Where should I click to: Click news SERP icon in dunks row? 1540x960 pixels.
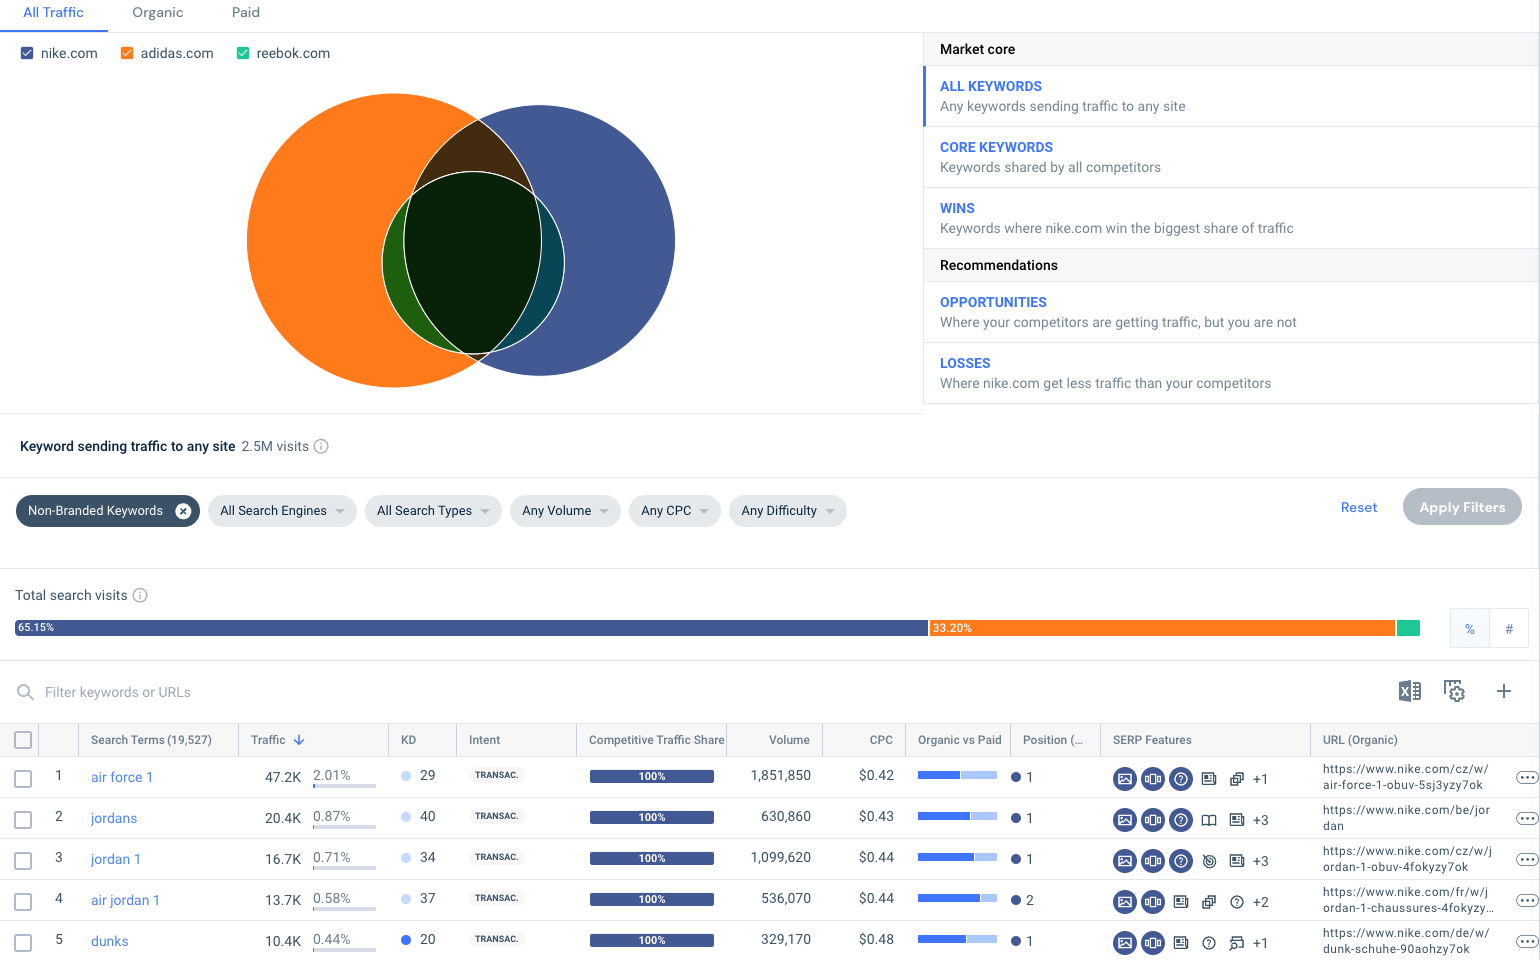click(1181, 943)
